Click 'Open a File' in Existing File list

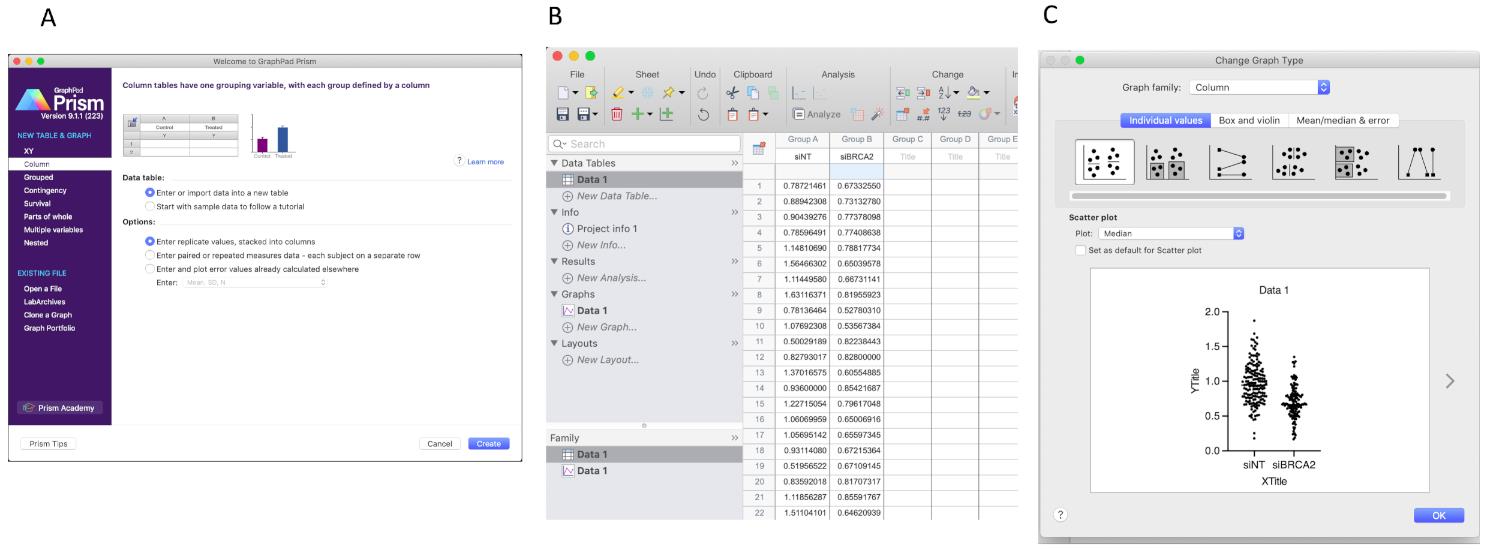(x=42, y=289)
